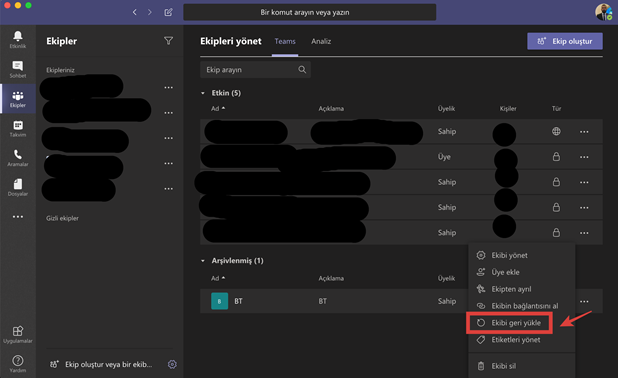Open the Etkinlik activity bell
This screenshot has height=378, width=618.
pyautogui.click(x=18, y=39)
